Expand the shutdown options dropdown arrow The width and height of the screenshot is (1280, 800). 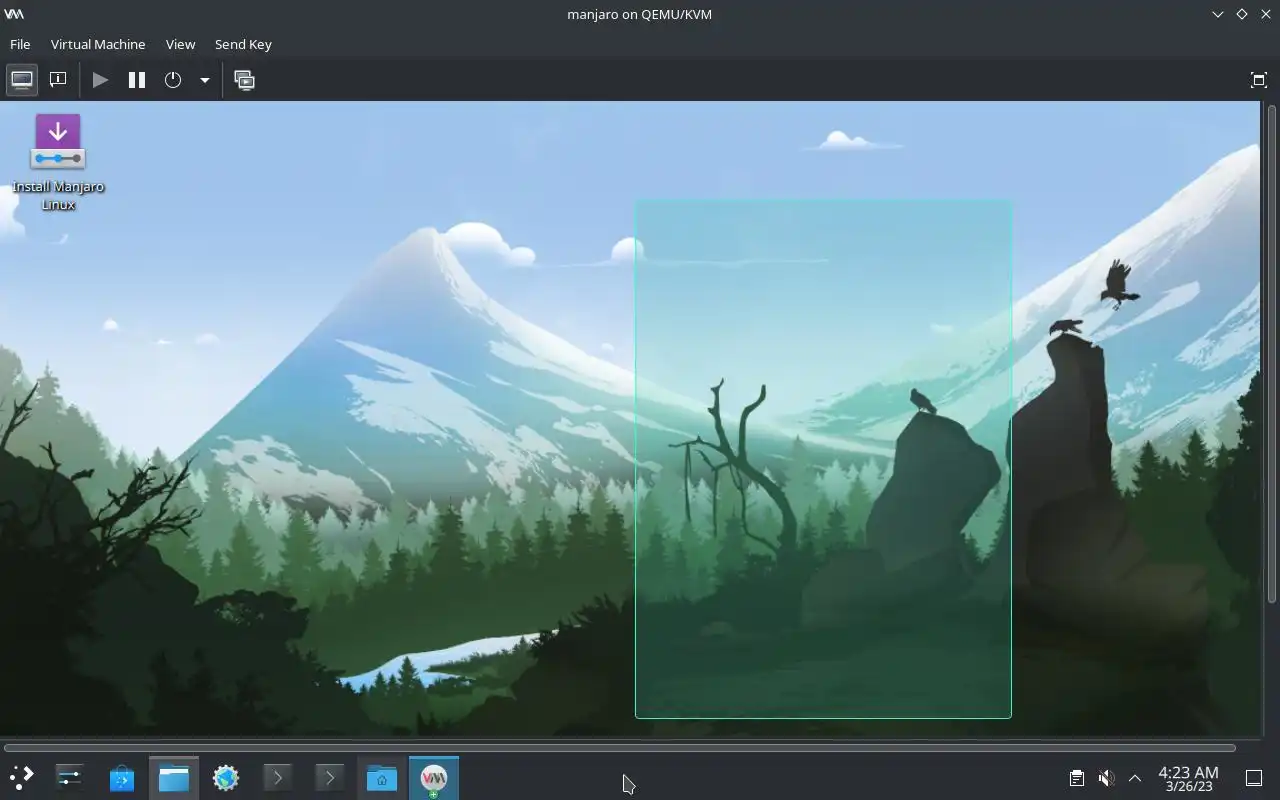click(x=204, y=80)
